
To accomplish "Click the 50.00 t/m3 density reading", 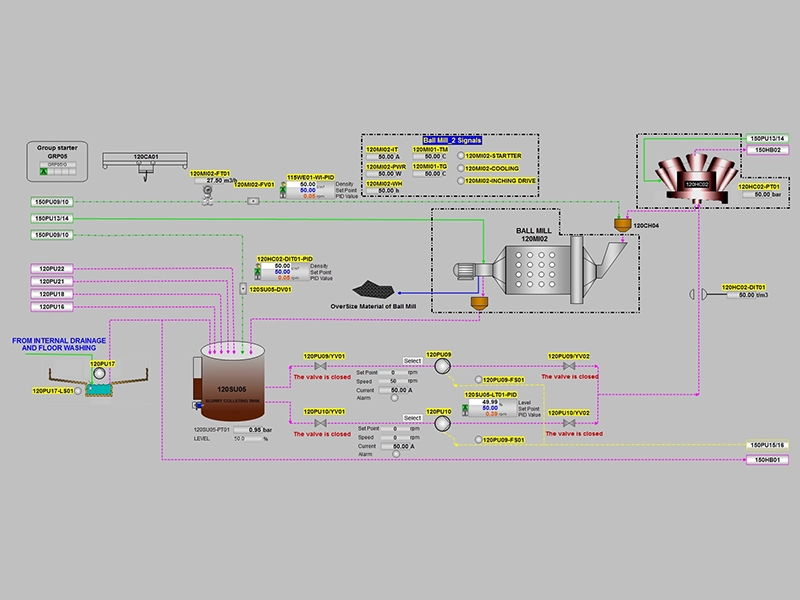I will (x=747, y=295).
